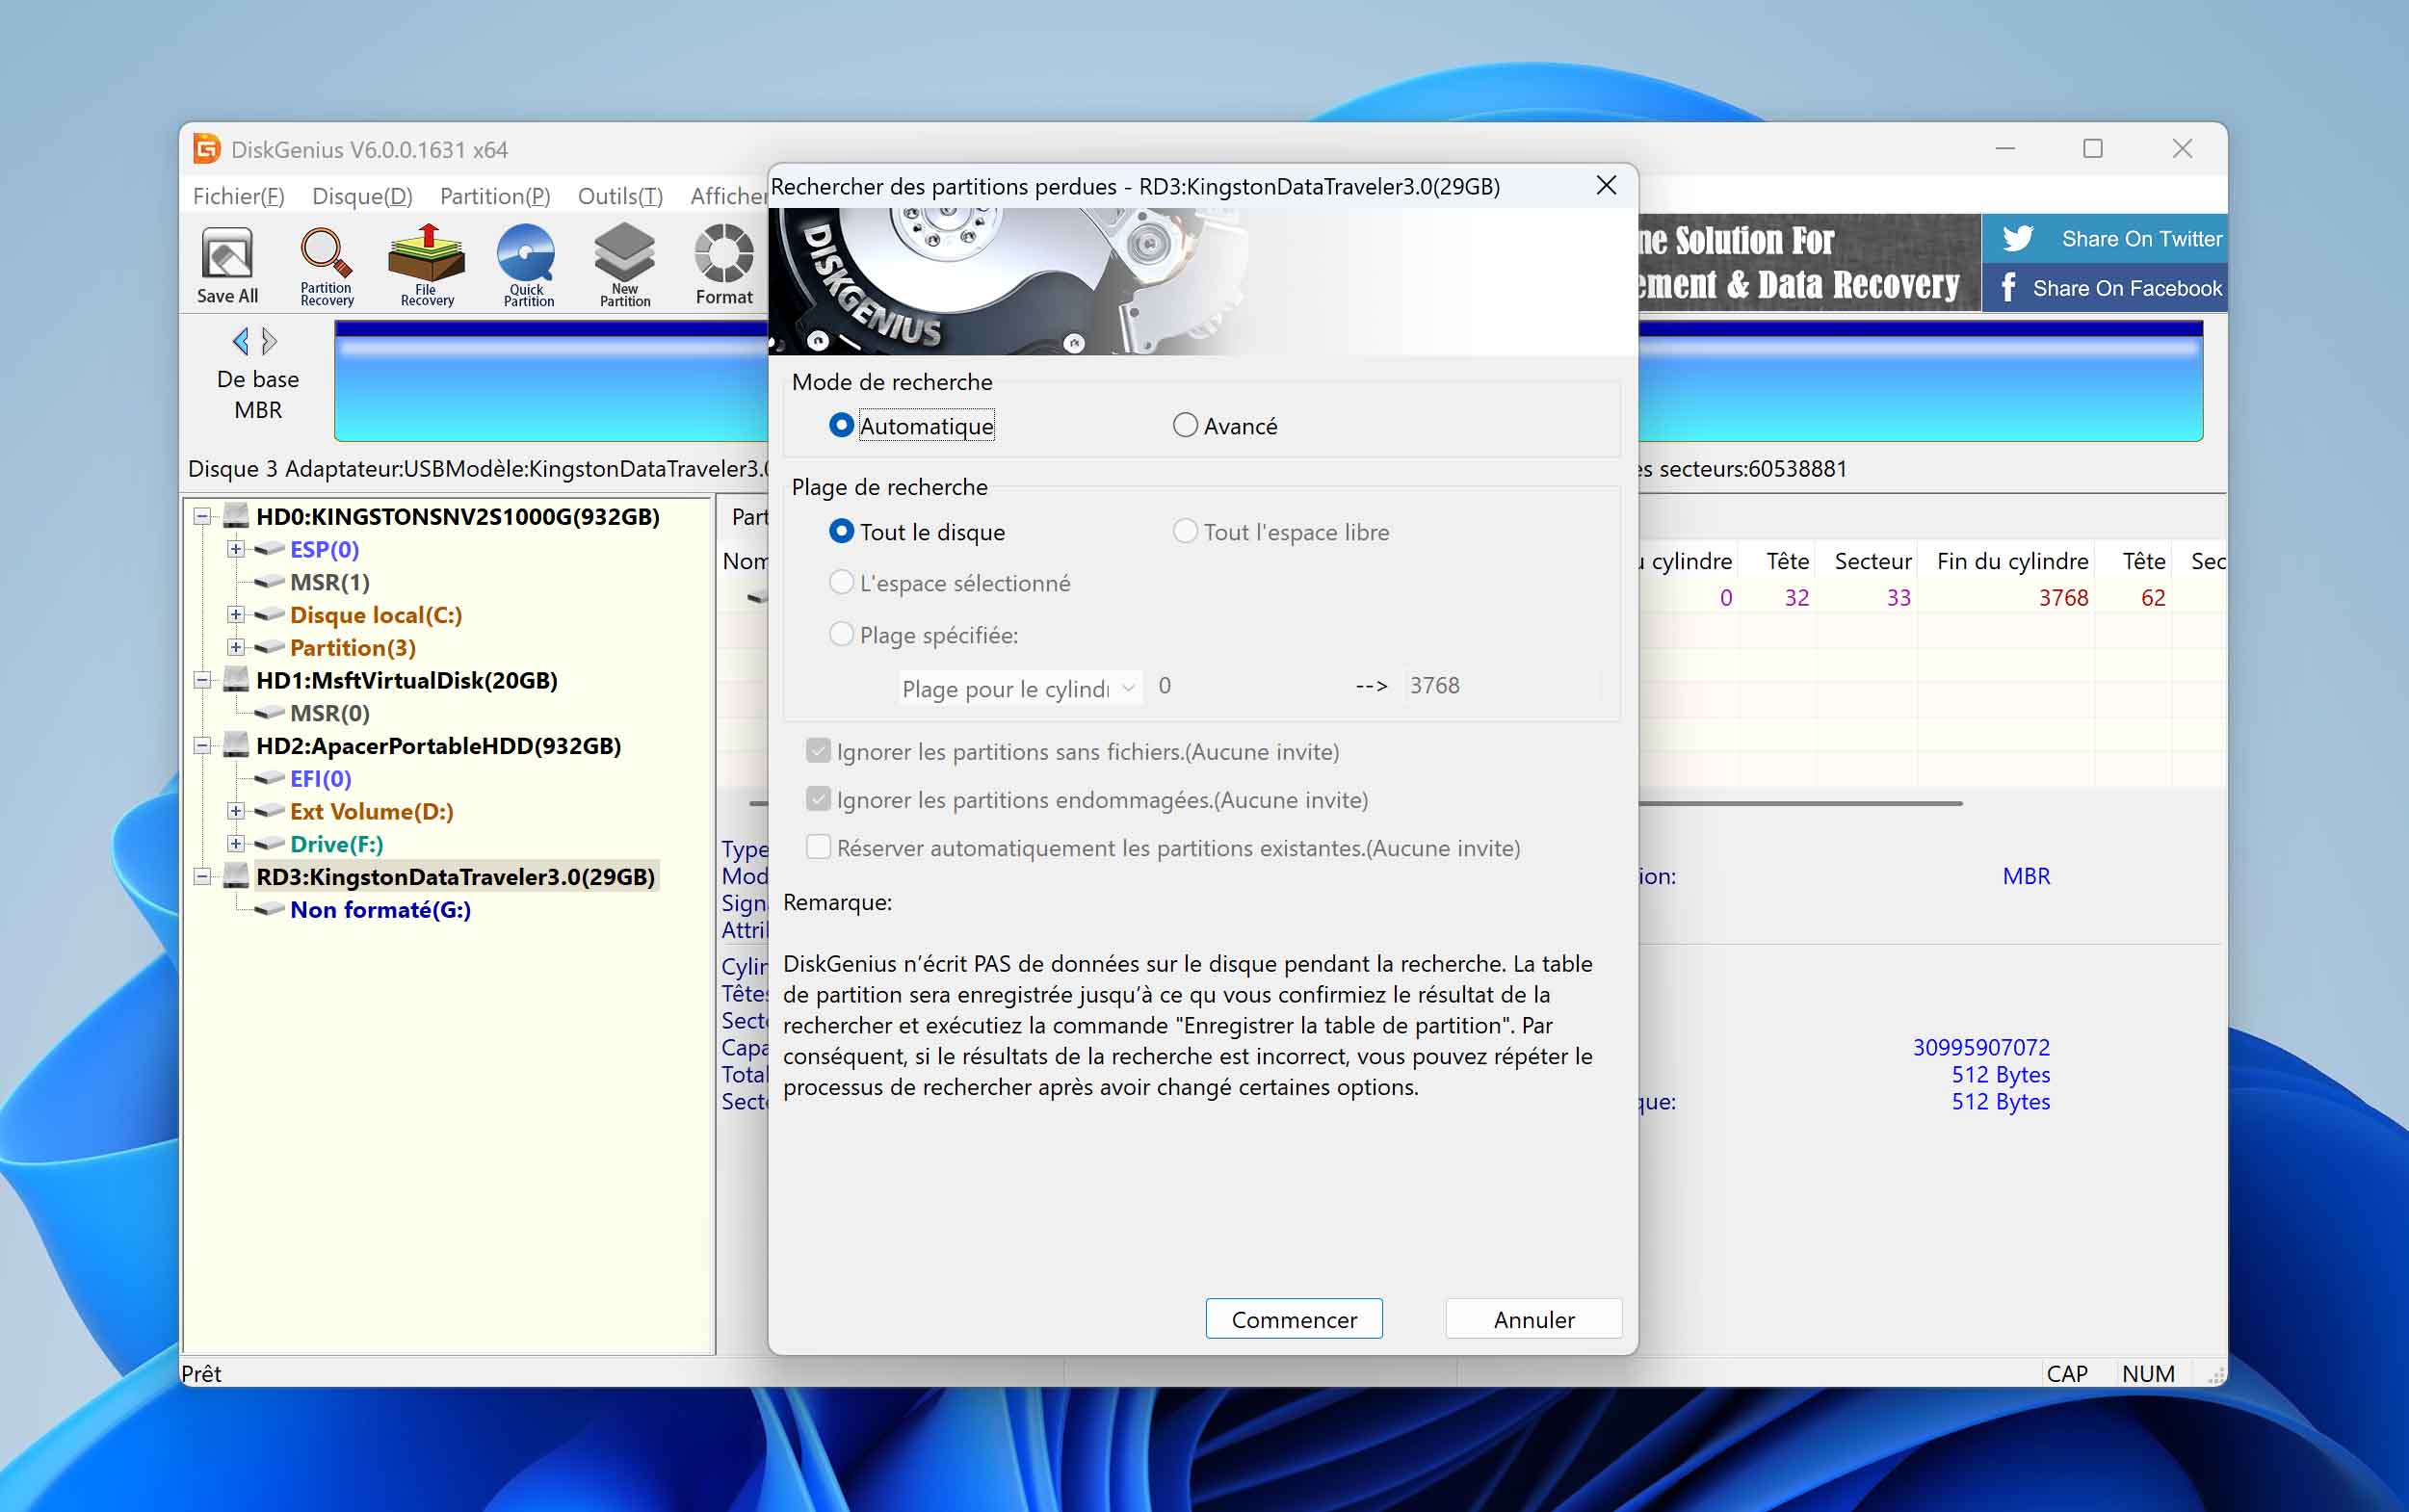Click the Facebook f icon
Image resolution: width=2409 pixels, height=1512 pixels.
(2008, 288)
